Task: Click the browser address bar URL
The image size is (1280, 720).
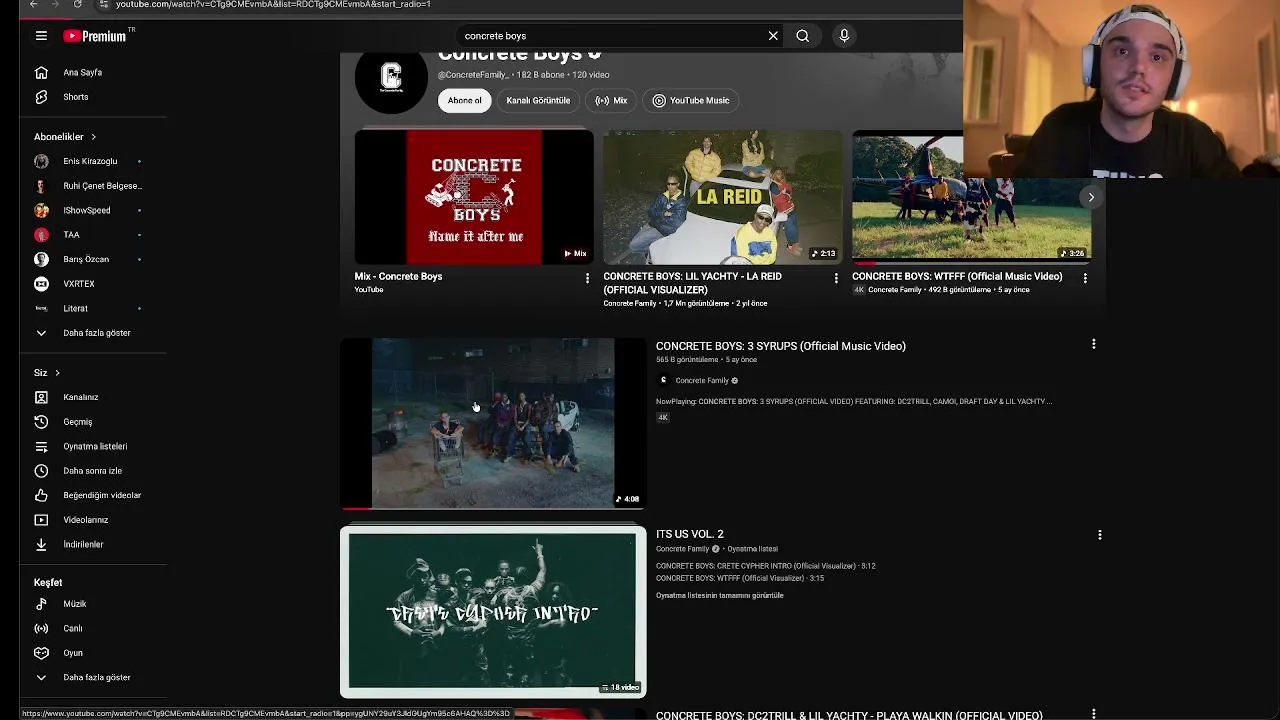Action: pyautogui.click(x=273, y=4)
